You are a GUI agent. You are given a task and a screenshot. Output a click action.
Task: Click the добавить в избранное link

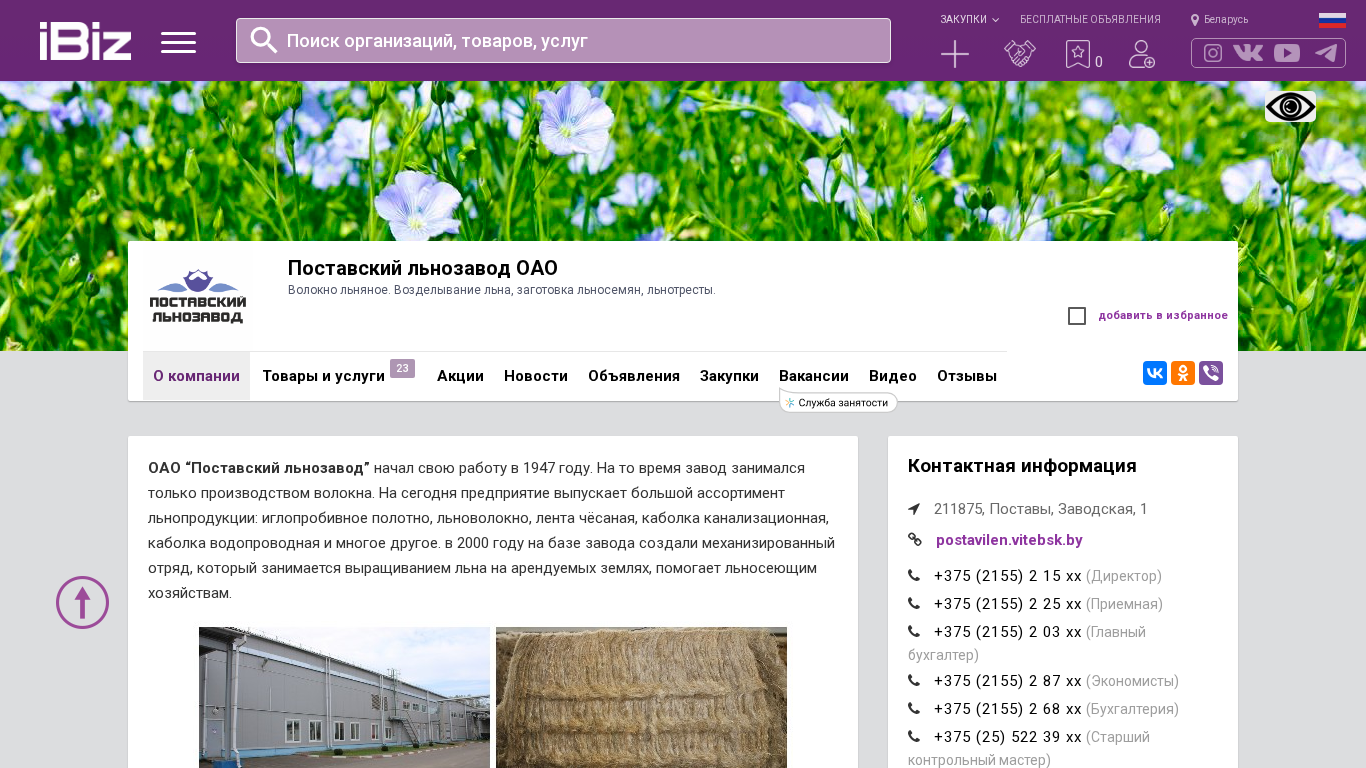pyautogui.click(x=1163, y=315)
